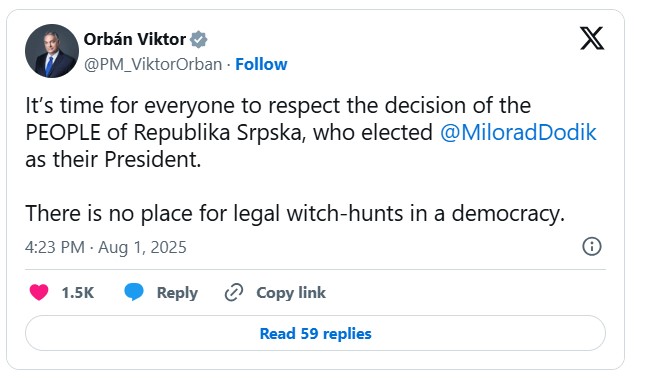The width and height of the screenshot is (645, 379).
Task: Open the circled info icon beside the timestamp
Action: (x=592, y=246)
